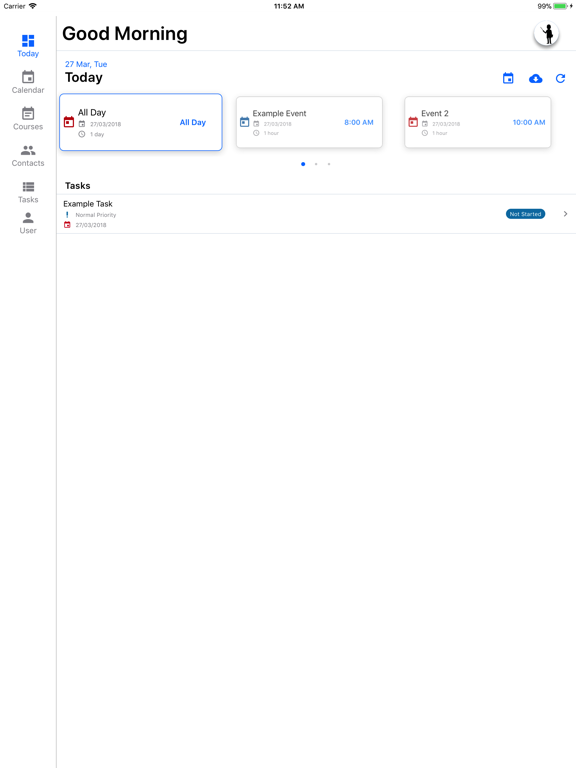Screen dimensions: 576x768
Task: Click blue calendar icon on Example Event card
Action: click(x=244, y=122)
